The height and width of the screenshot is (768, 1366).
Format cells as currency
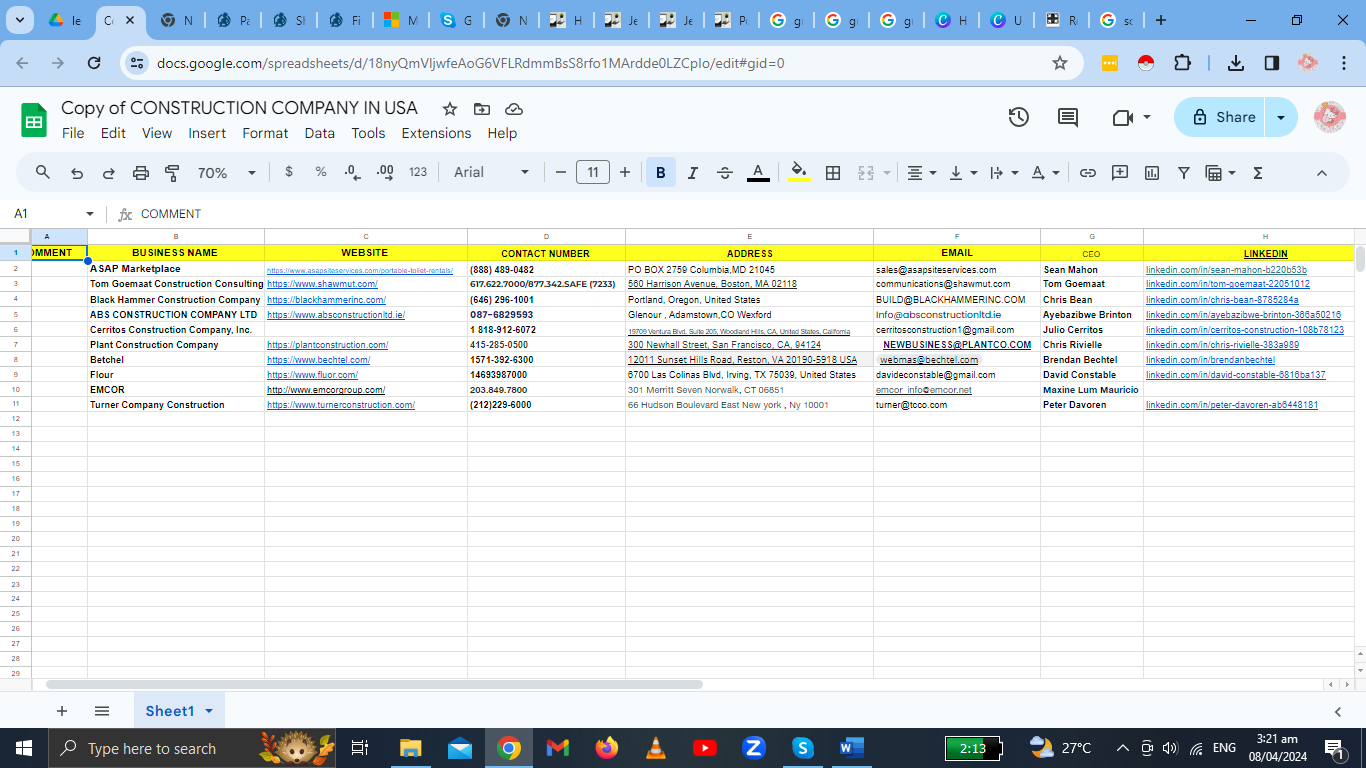(289, 172)
